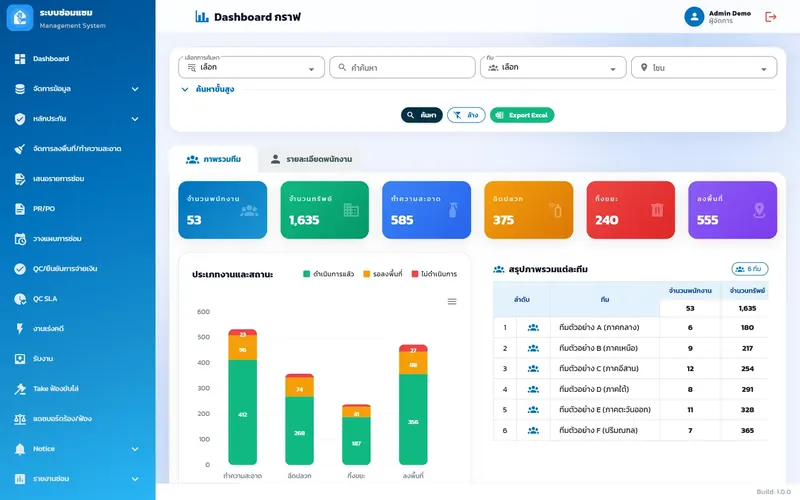Open the ทีม selection dropdown
Viewport: 800px width, 500px height.
coord(553,67)
